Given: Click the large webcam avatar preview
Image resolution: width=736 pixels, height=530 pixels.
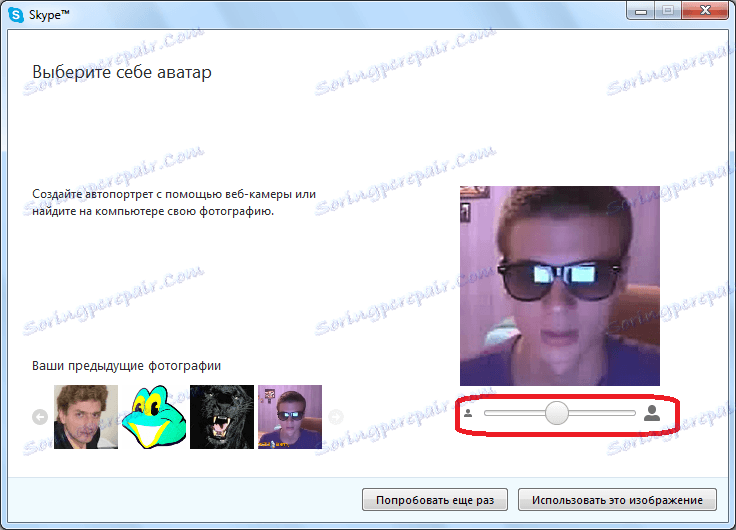Looking at the screenshot, I should pos(560,286).
